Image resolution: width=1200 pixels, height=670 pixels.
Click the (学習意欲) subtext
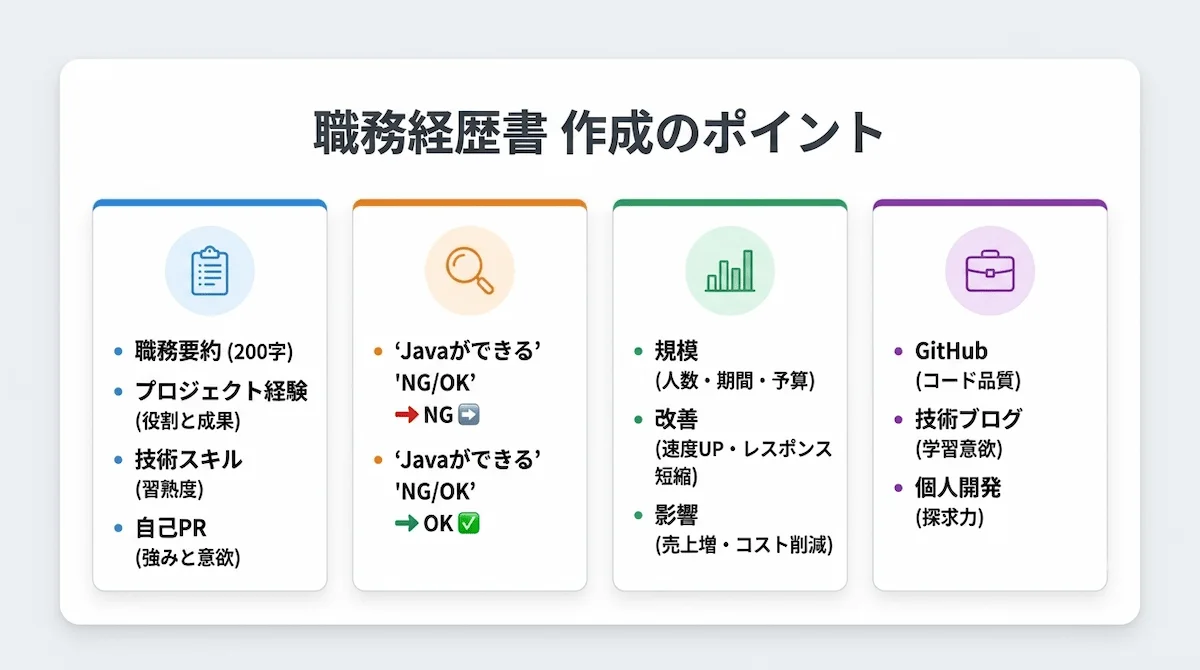(958, 449)
